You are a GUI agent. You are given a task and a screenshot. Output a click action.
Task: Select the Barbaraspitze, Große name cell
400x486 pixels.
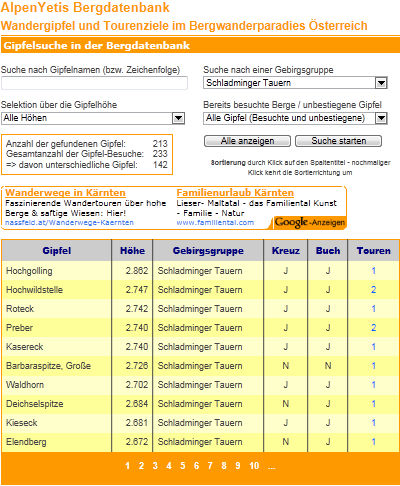coord(57,366)
